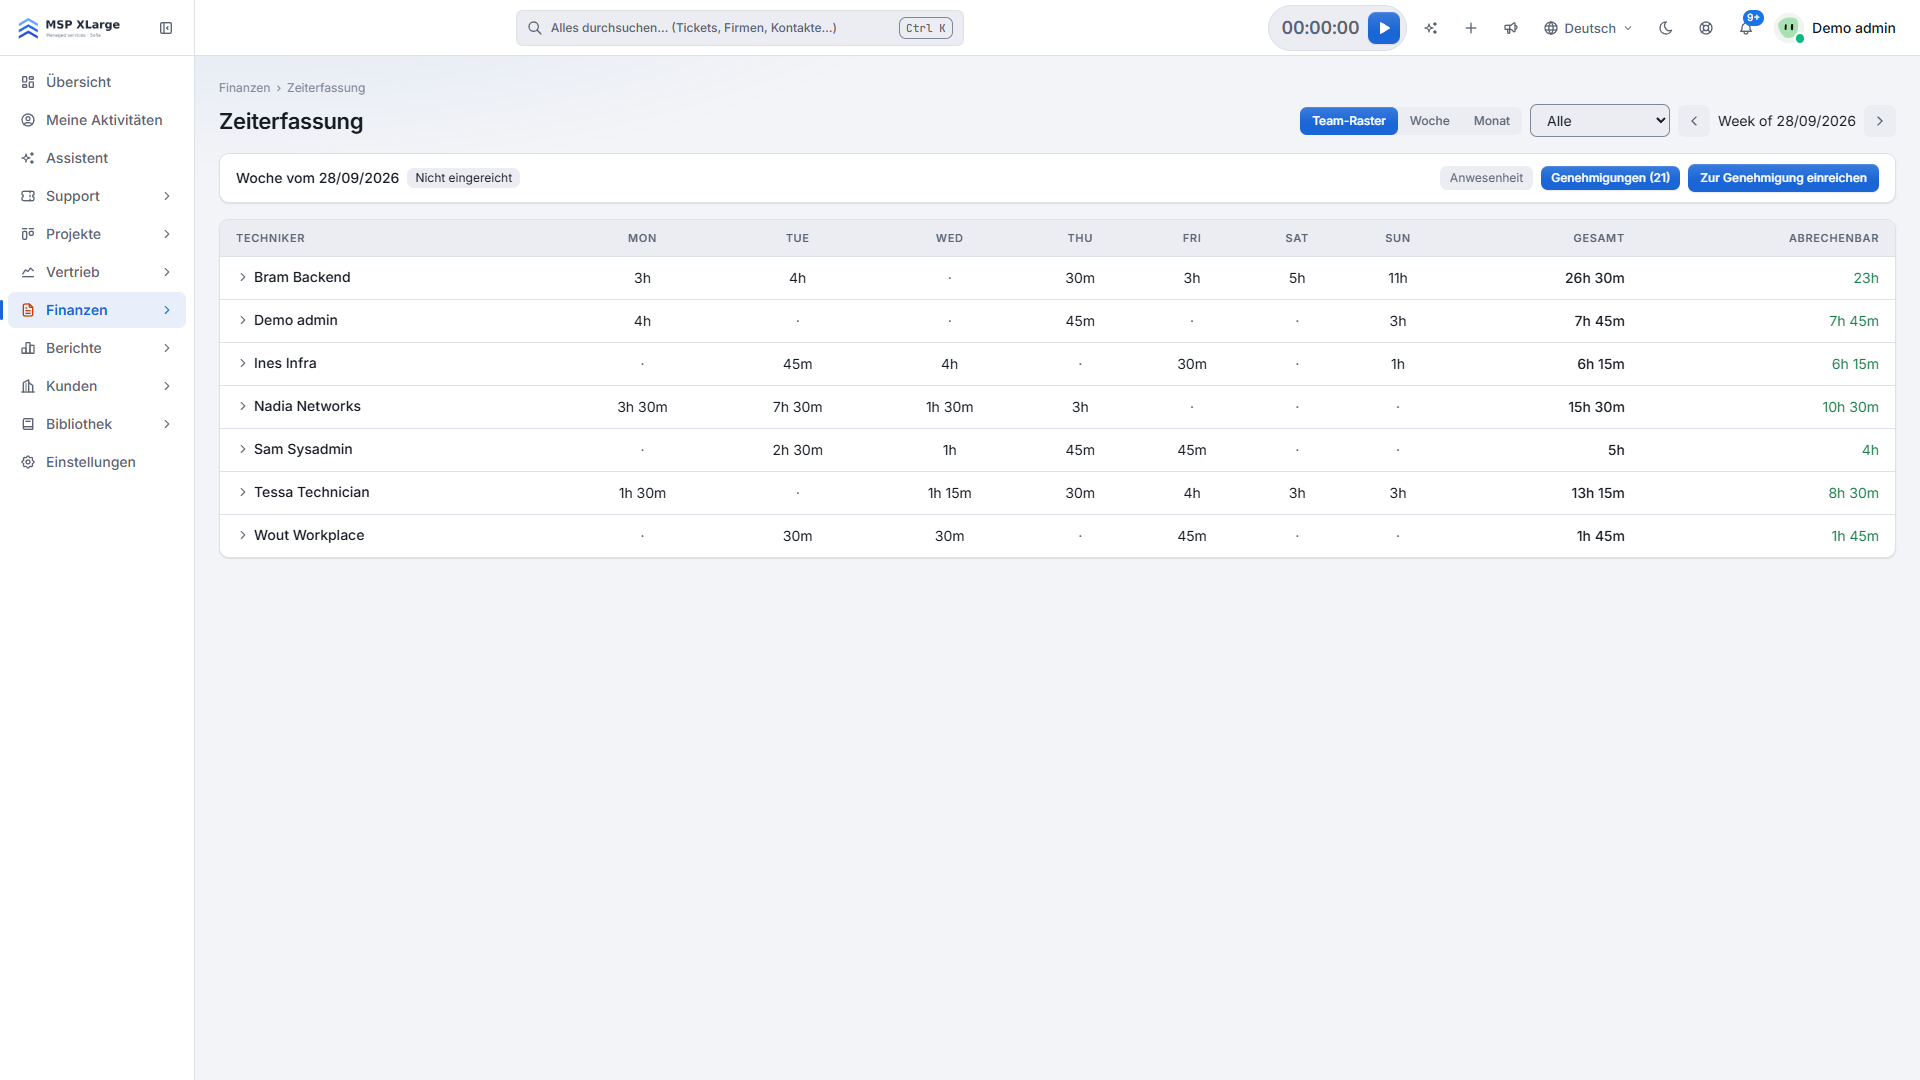1920x1080 pixels.
Task: Expand the Bibliothek section
Action: [x=97, y=424]
